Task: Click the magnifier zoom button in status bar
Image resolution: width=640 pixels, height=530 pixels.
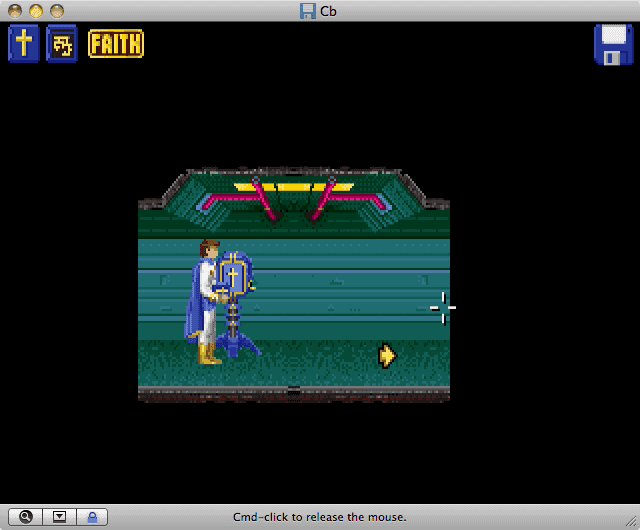Action: [x=25, y=517]
